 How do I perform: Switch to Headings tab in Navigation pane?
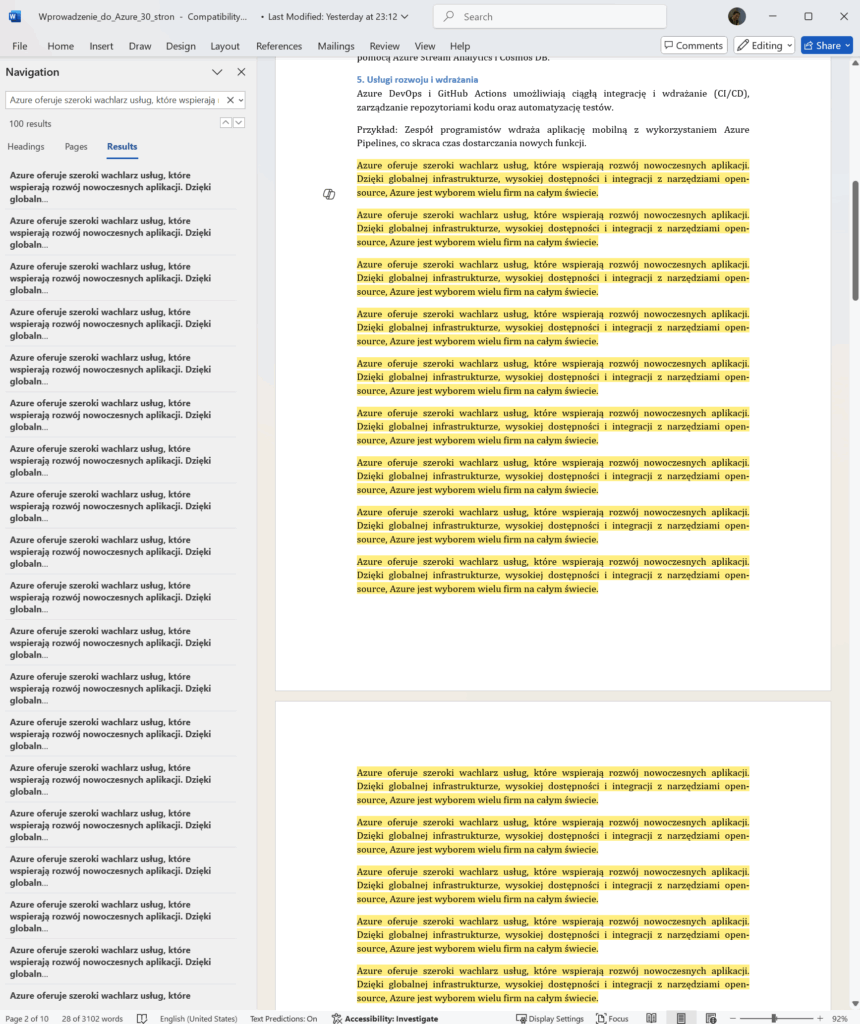26,147
